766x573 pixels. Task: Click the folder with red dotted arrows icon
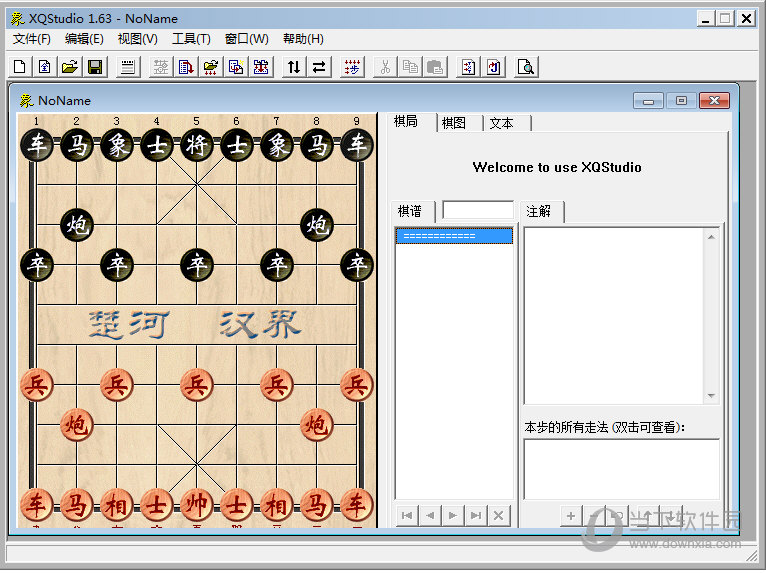(x=211, y=66)
